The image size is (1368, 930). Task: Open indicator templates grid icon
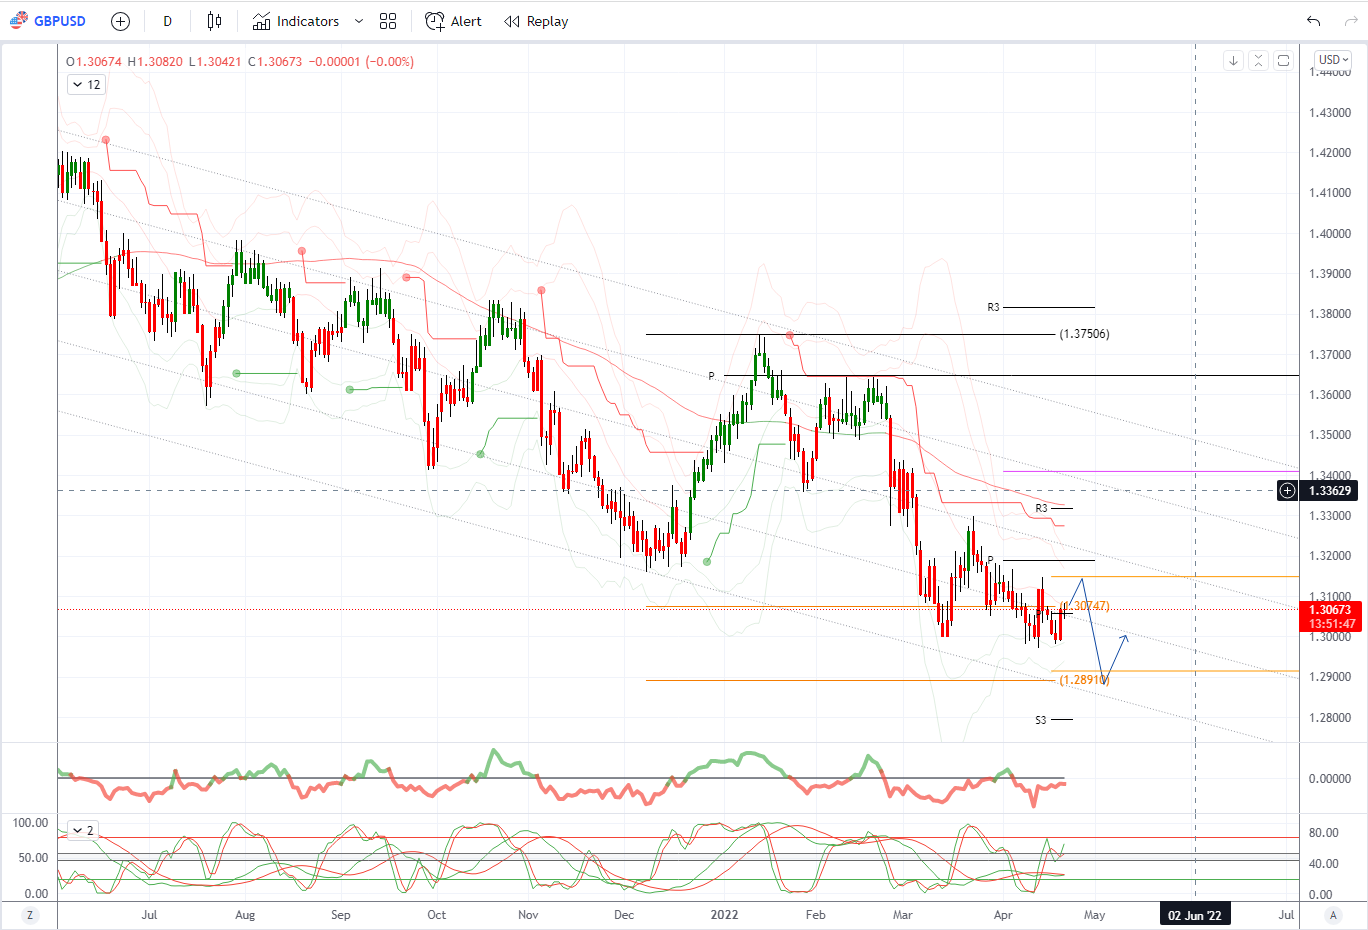pos(388,21)
